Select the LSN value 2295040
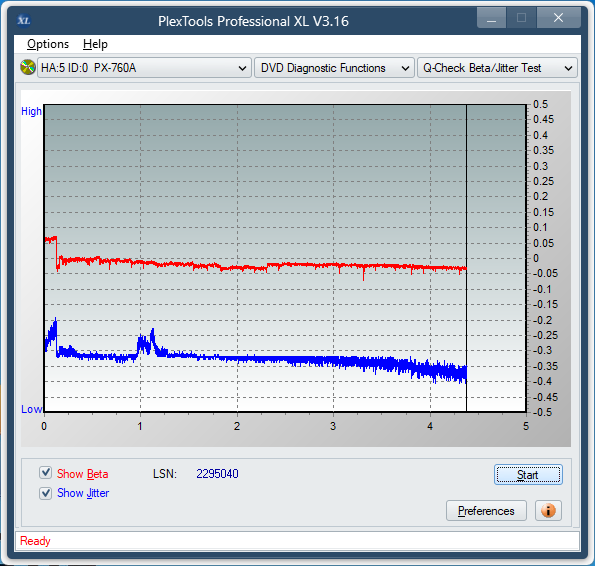This screenshot has height=566, width=595. pos(217,473)
